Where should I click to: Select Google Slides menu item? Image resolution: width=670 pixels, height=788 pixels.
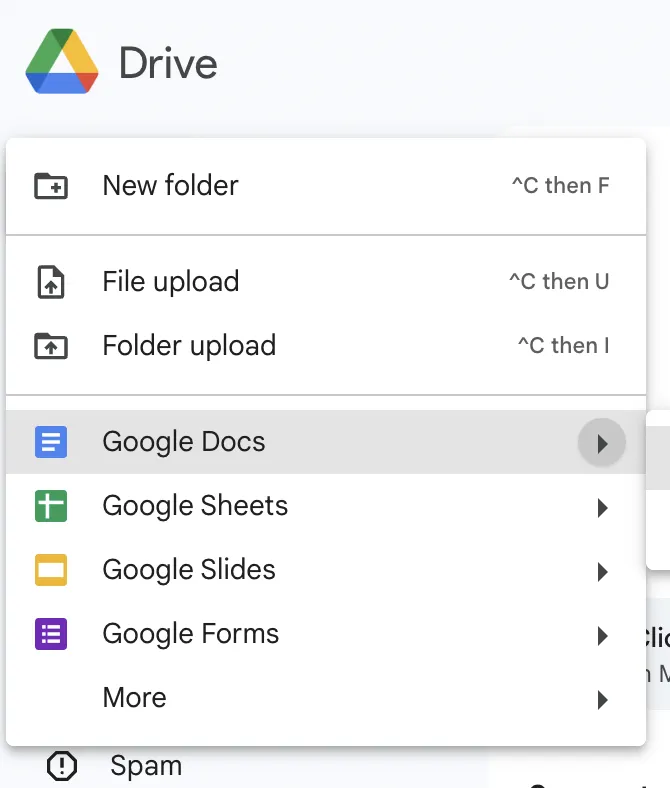326,570
